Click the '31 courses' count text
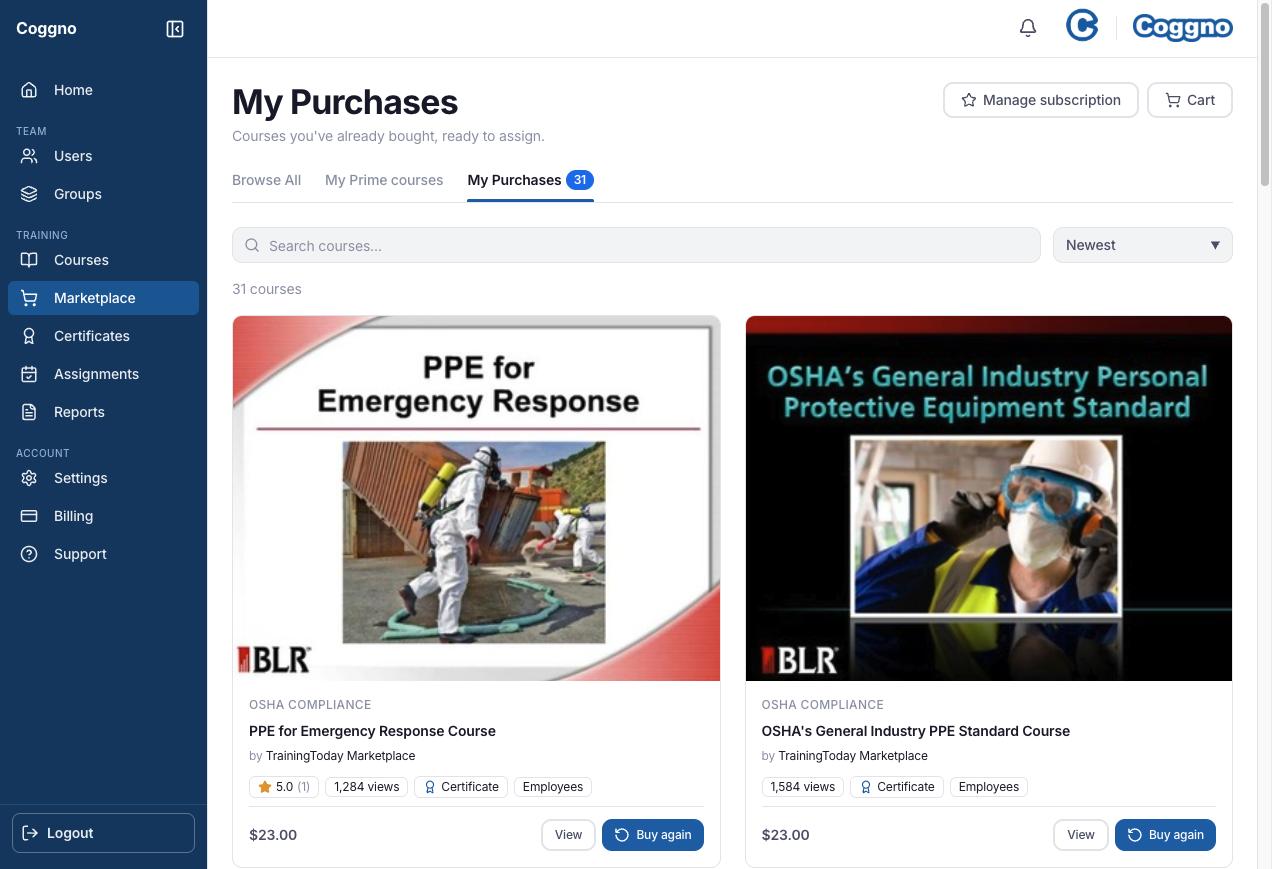Screen dimensions: 1272x869 [267, 289]
